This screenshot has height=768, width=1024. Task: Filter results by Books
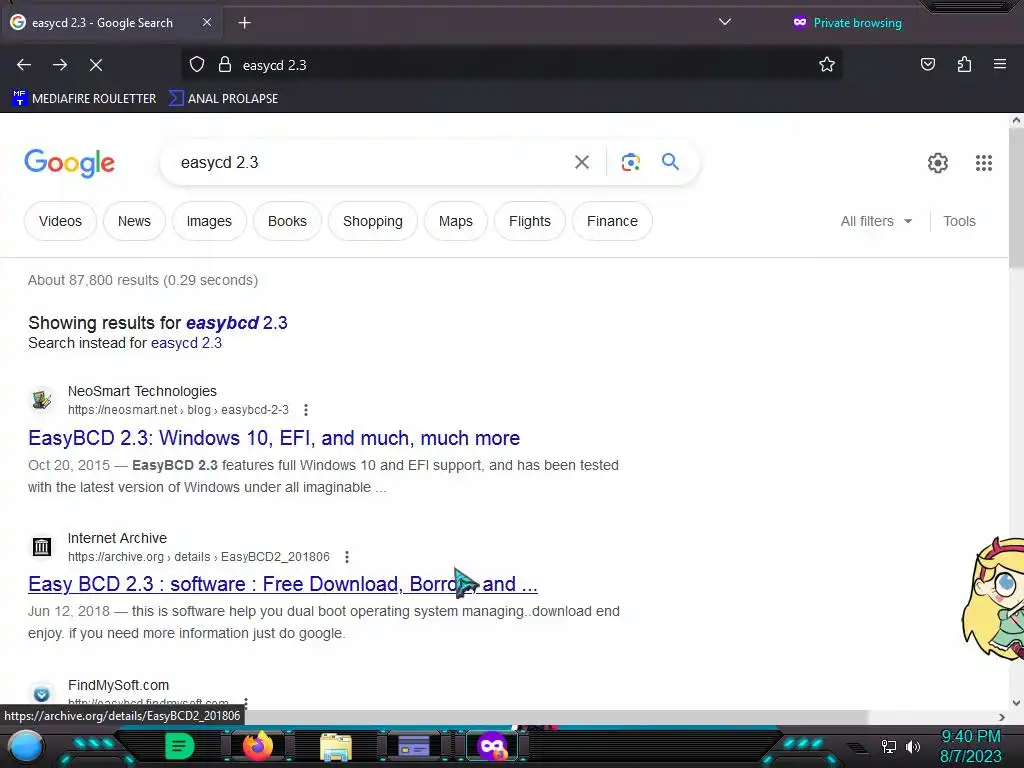click(x=287, y=221)
